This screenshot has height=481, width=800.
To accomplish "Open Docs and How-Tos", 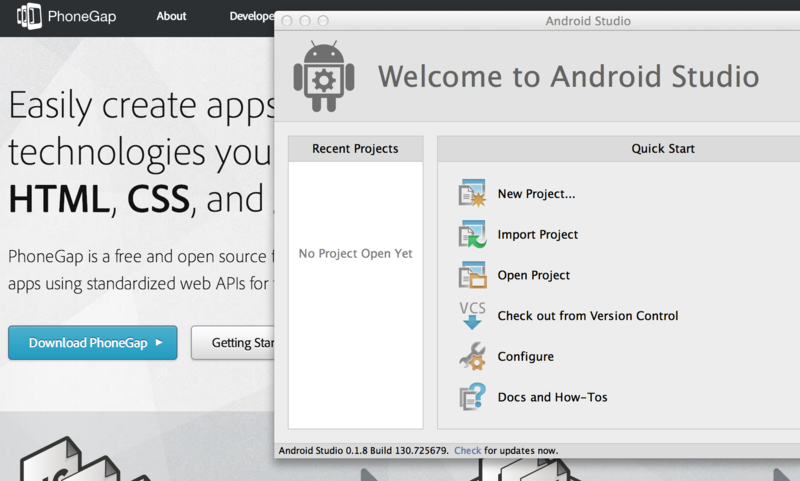I will tap(553, 397).
